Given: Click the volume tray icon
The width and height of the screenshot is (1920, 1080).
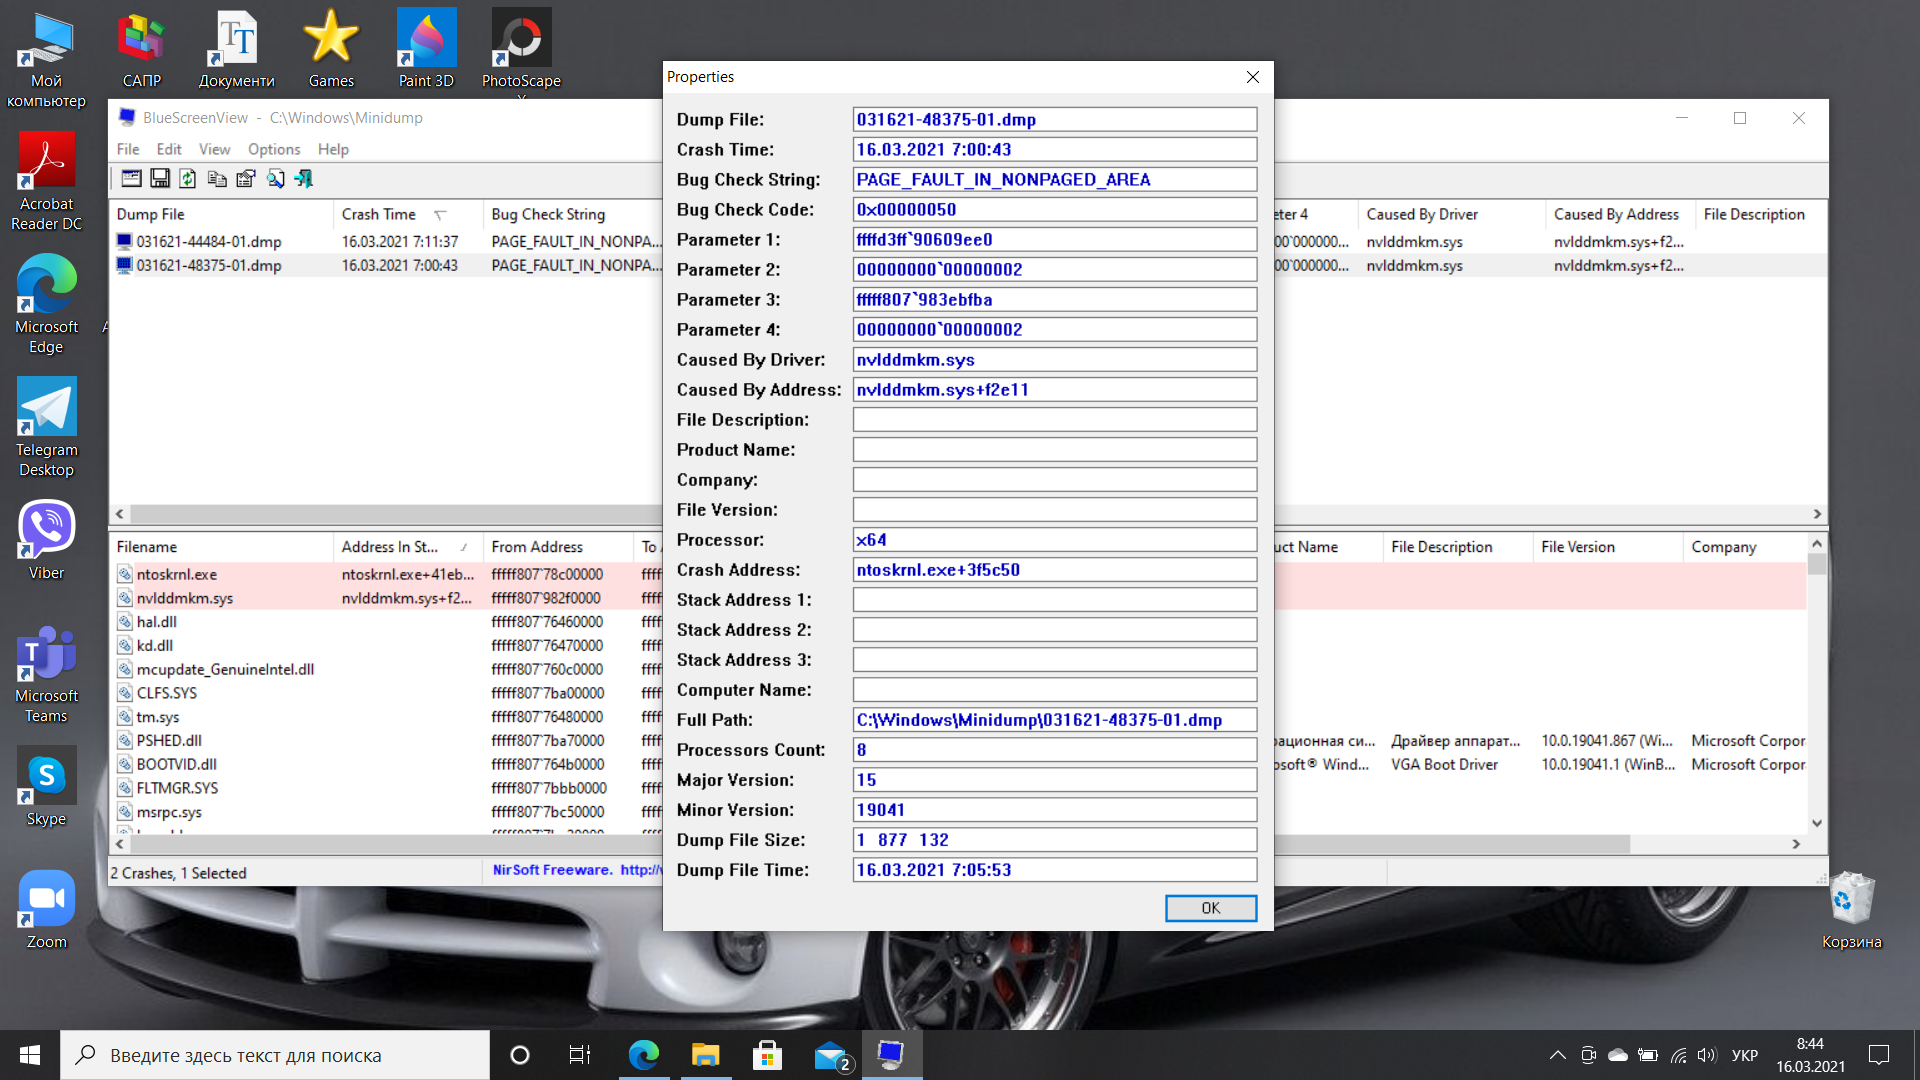Looking at the screenshot, I should pyautogui.click(x=1707, y=1055).
